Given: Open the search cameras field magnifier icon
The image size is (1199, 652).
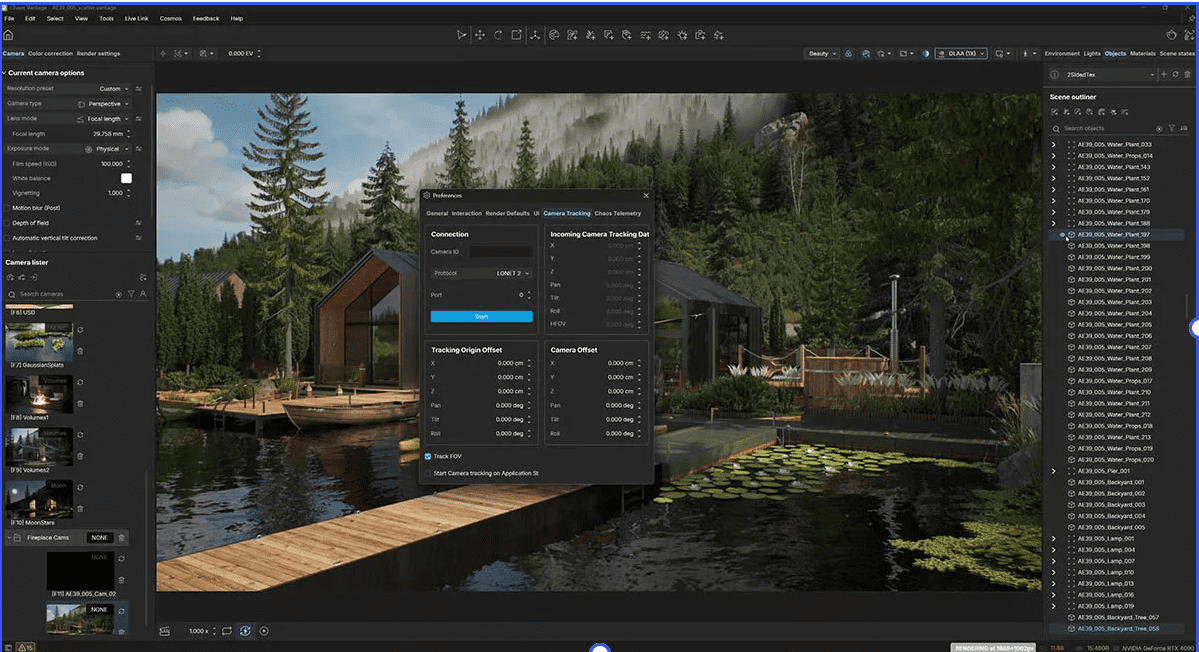Looking at the screenshot, I should point(12,293).
